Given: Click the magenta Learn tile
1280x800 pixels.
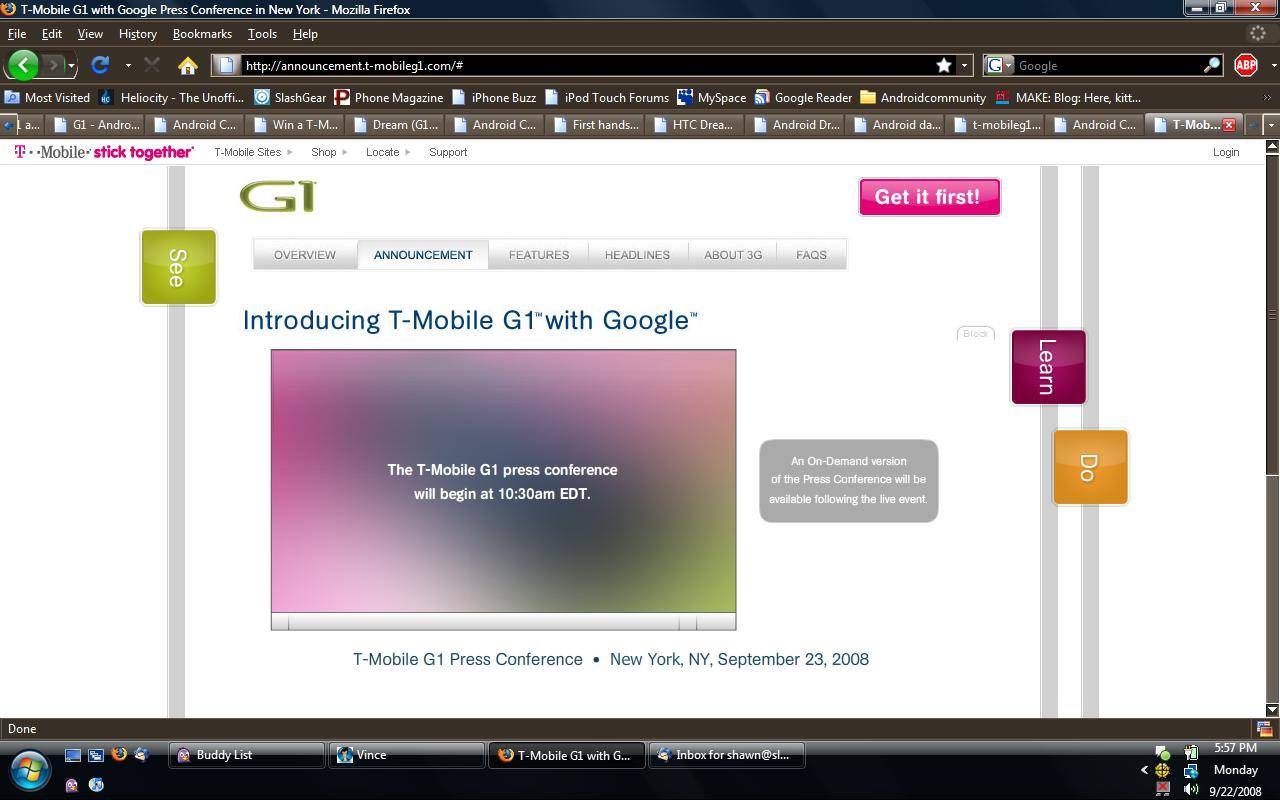Looking at the screenshot, I should [x=1048, y=367].
